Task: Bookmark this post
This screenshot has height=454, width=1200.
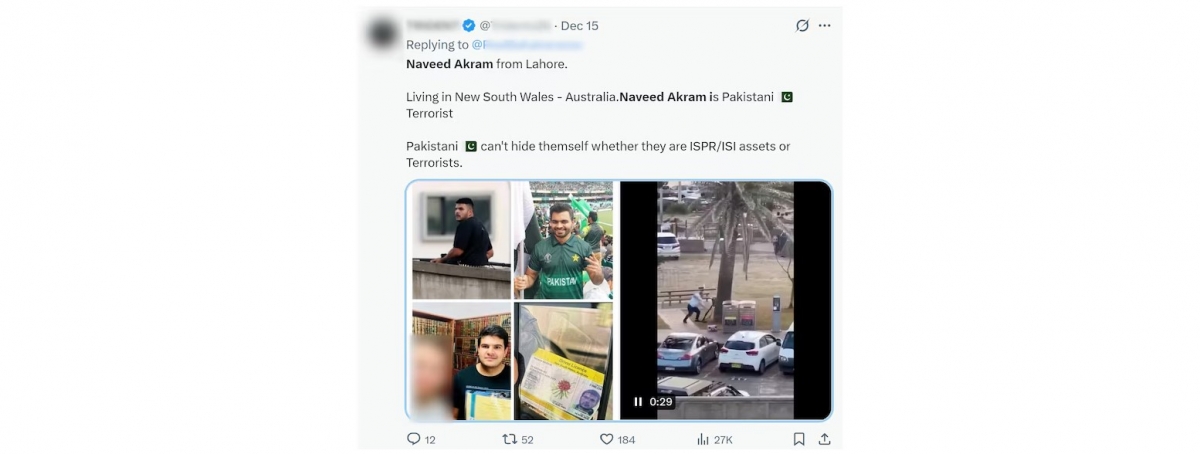Action: coord(799,439)
